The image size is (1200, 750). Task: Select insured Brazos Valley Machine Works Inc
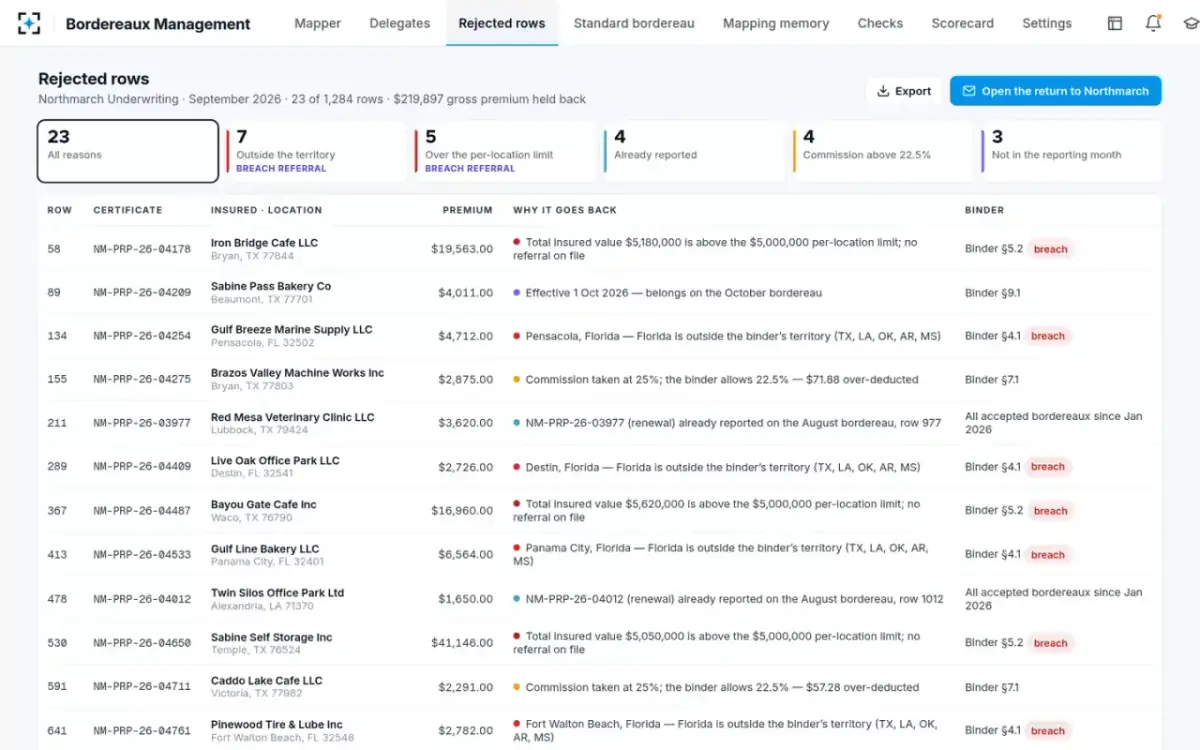(297, 373)
